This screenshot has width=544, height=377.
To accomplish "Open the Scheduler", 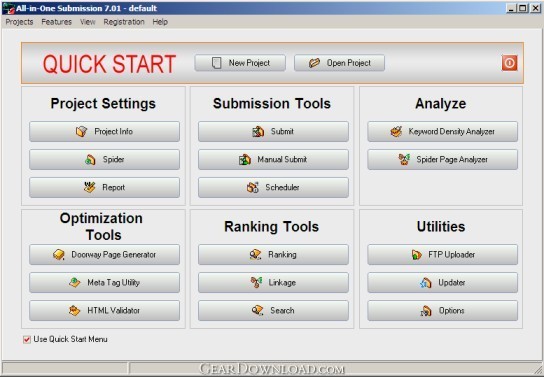I will (273, 187).
